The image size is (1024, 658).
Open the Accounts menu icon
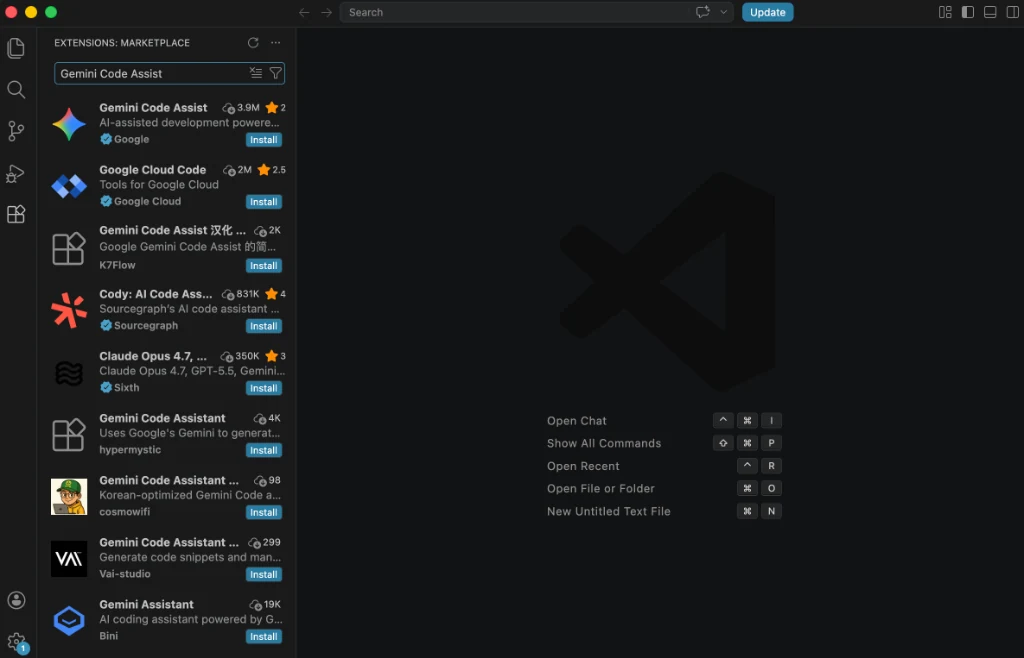pos(16,600)
